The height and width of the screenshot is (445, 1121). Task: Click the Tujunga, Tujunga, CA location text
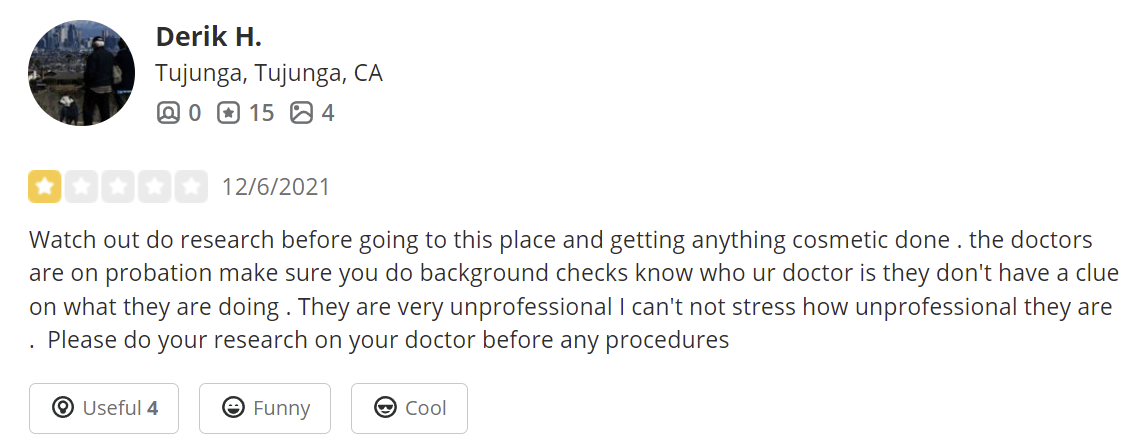click(269, 73)
